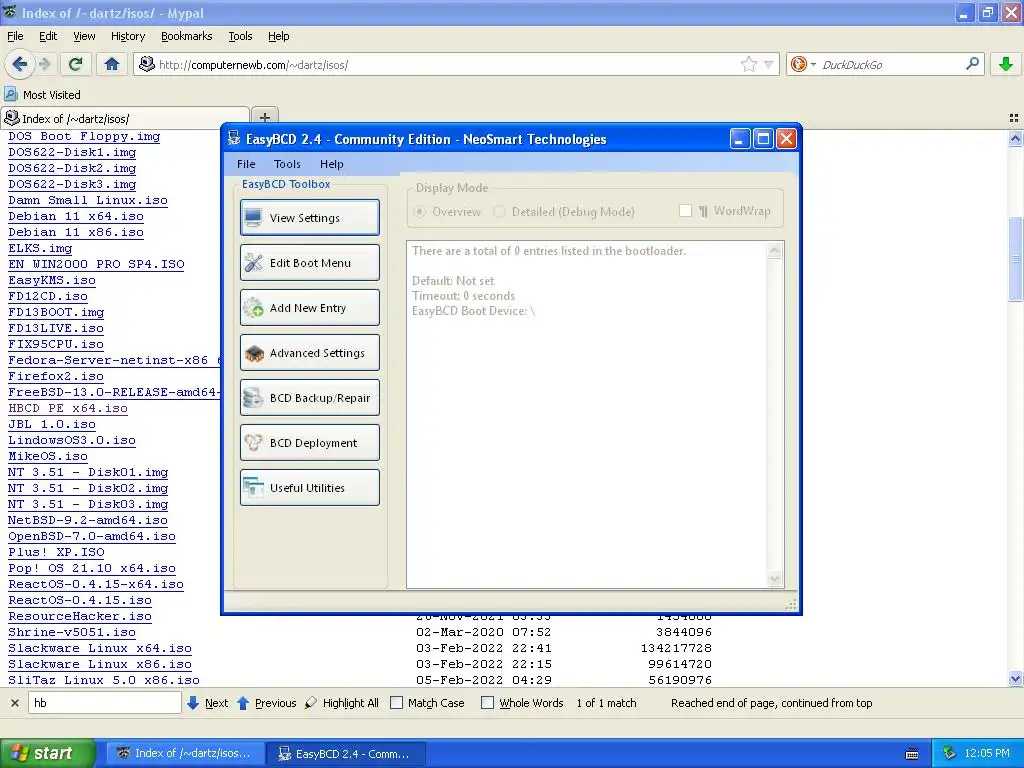Select Detailed (Debug Mode) radio button

[500, 212]
